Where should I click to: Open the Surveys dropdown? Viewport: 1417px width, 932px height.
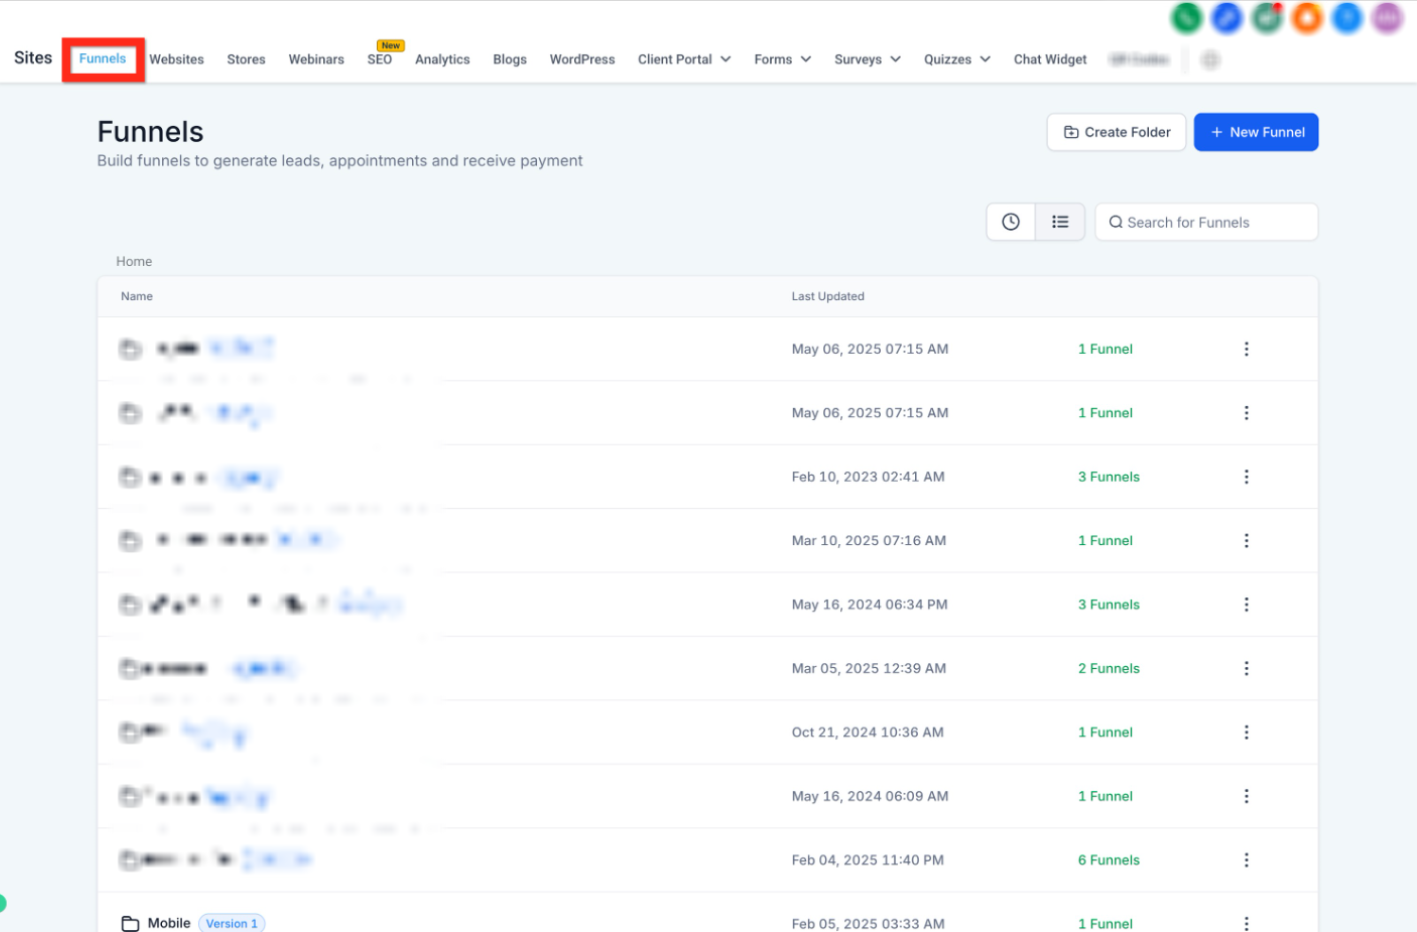(x=867, y=59)
